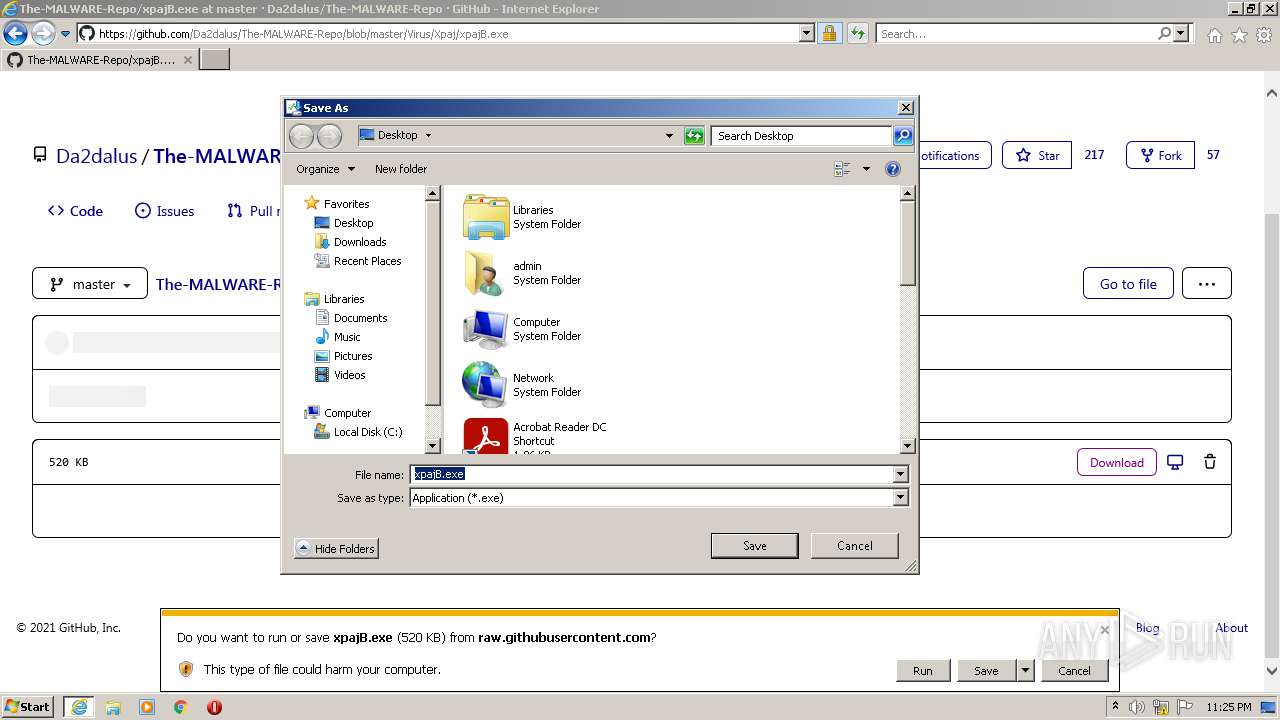Expand the Save options arrow in notification bar

[1025, 671]
